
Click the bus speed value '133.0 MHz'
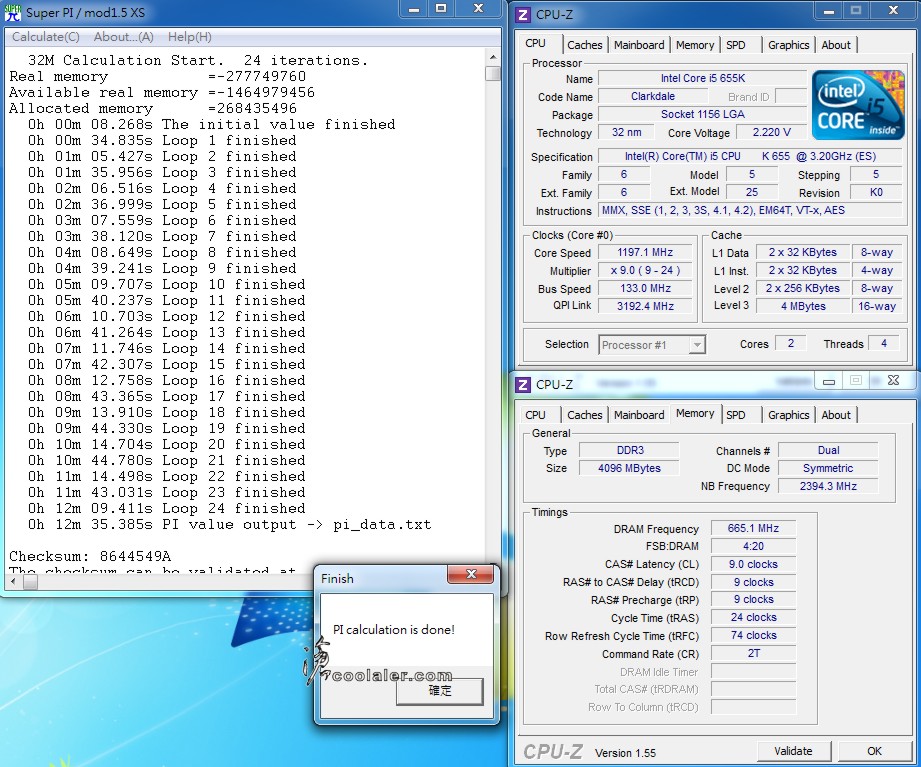(x=645, y=288)
